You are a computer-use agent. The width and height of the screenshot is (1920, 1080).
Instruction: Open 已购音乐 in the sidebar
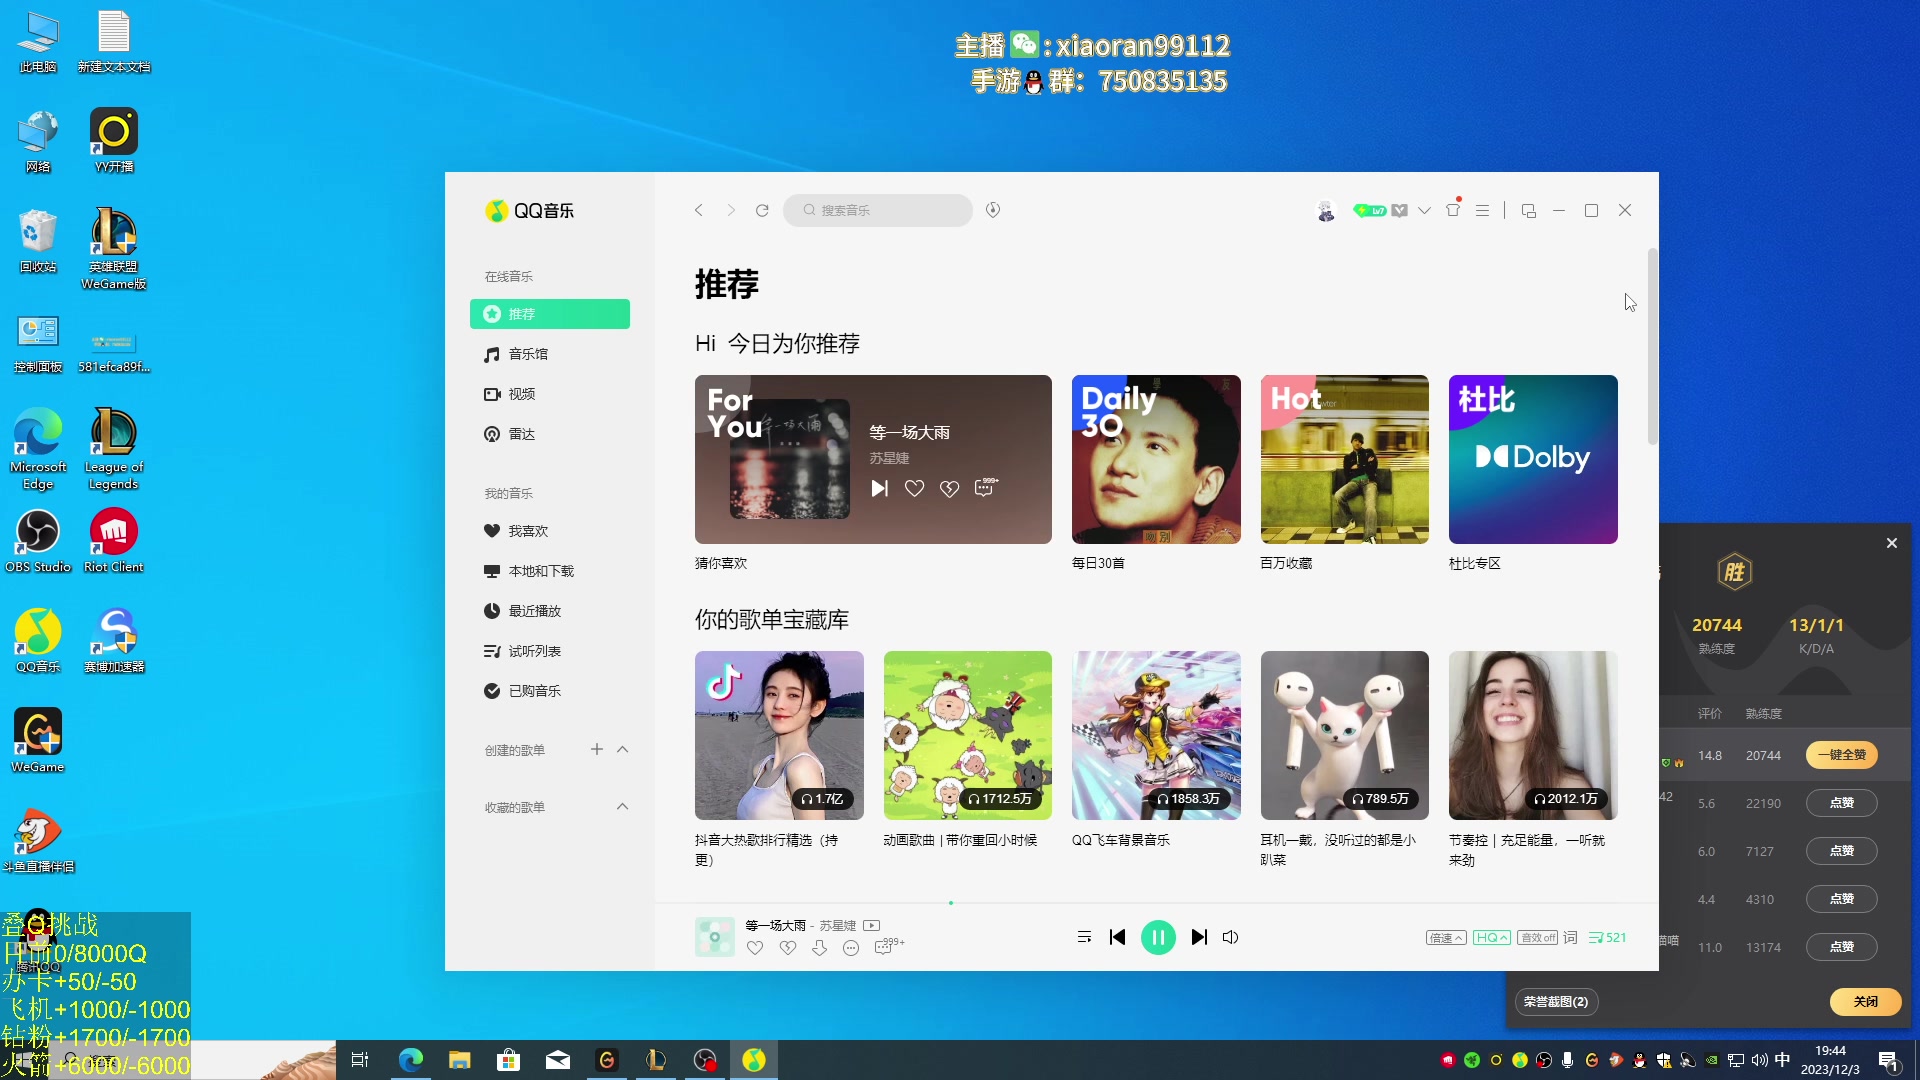click(x=550, y=691)
